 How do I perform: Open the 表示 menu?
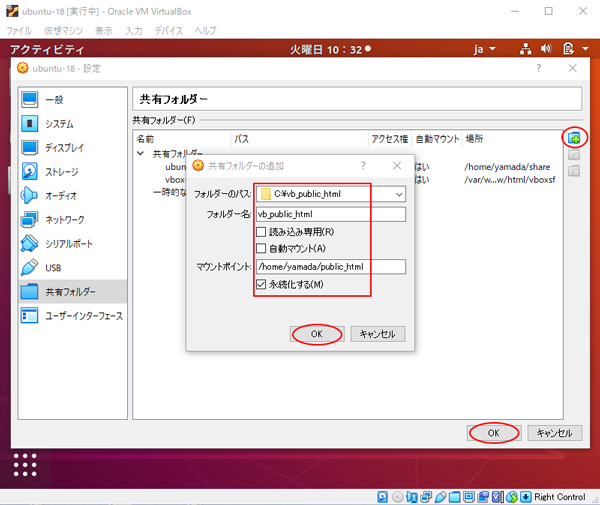pyautogui.click(x=104, y=31)
